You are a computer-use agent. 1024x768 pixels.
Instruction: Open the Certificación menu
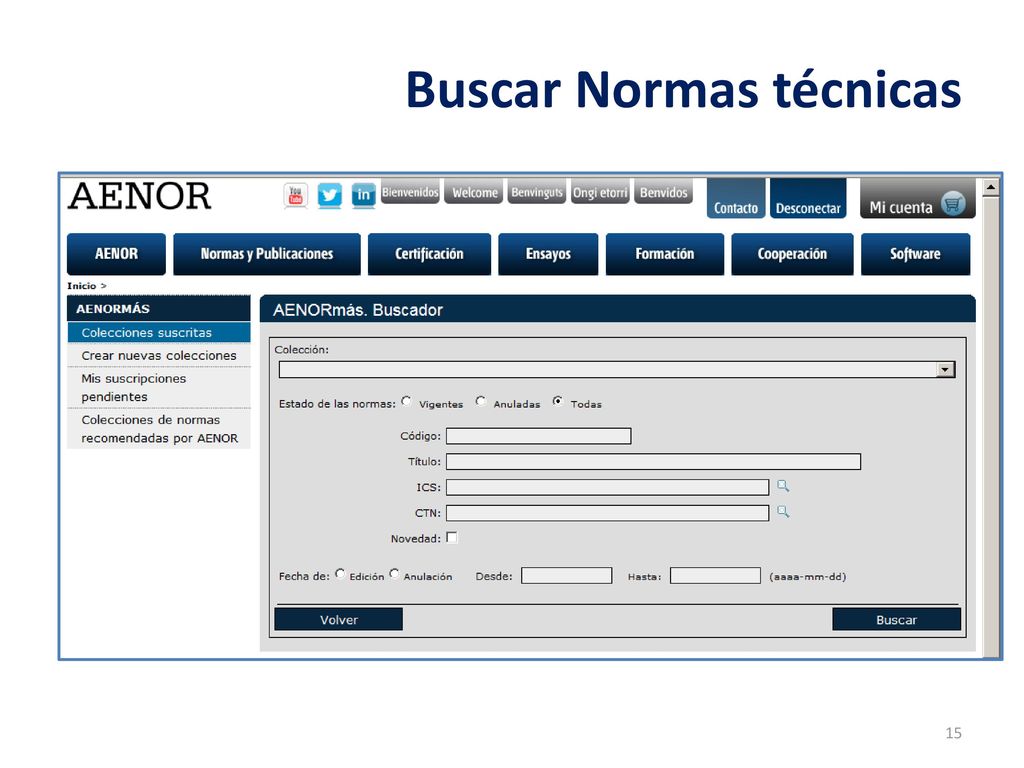429,254
